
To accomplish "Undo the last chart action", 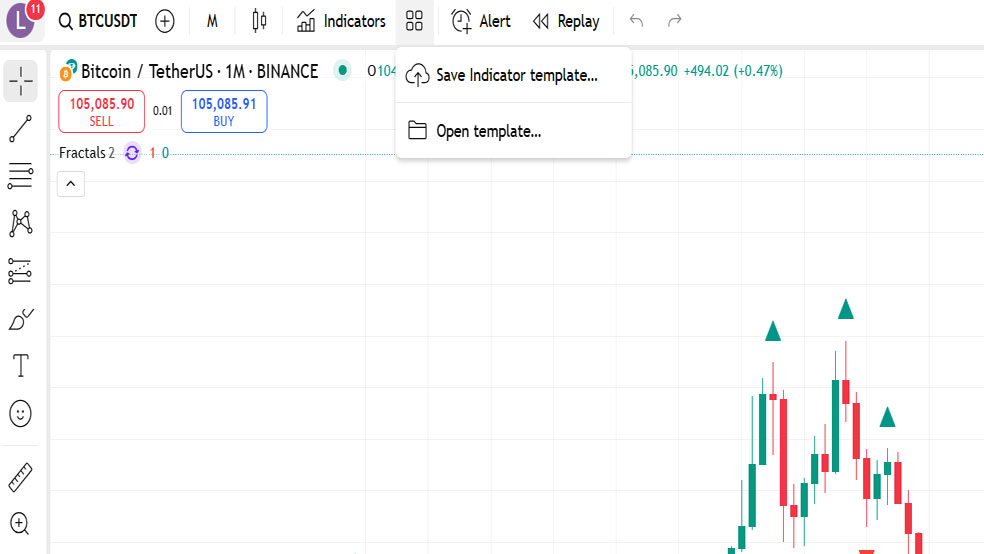I will click(636, 21).
